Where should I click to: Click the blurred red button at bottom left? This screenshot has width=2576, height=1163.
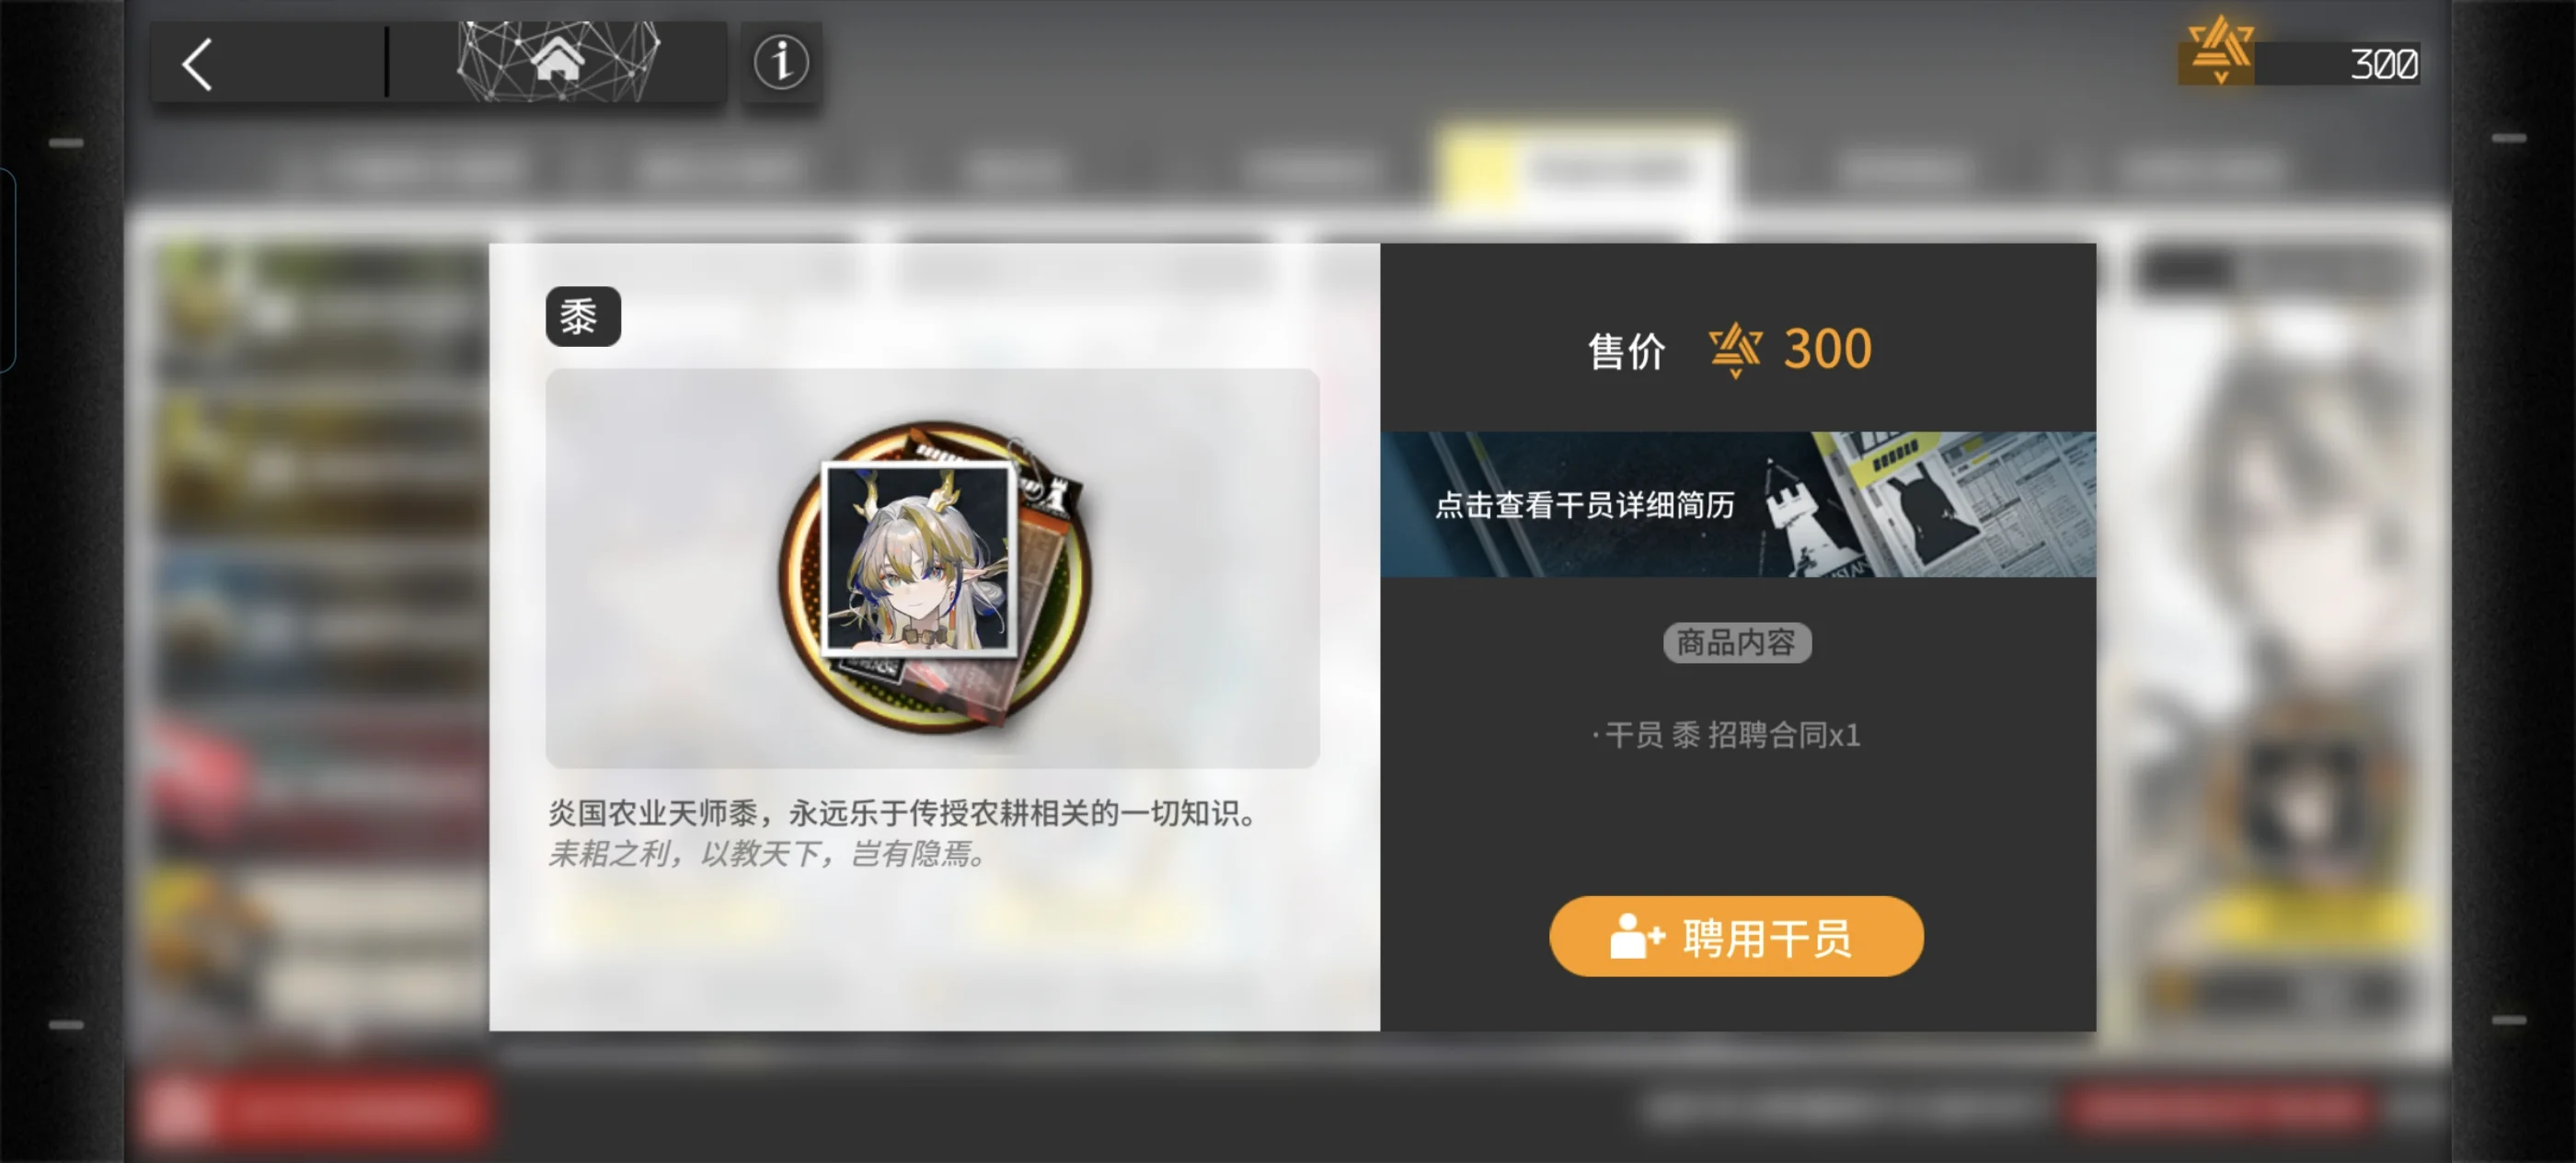[x=314, y=1108]
